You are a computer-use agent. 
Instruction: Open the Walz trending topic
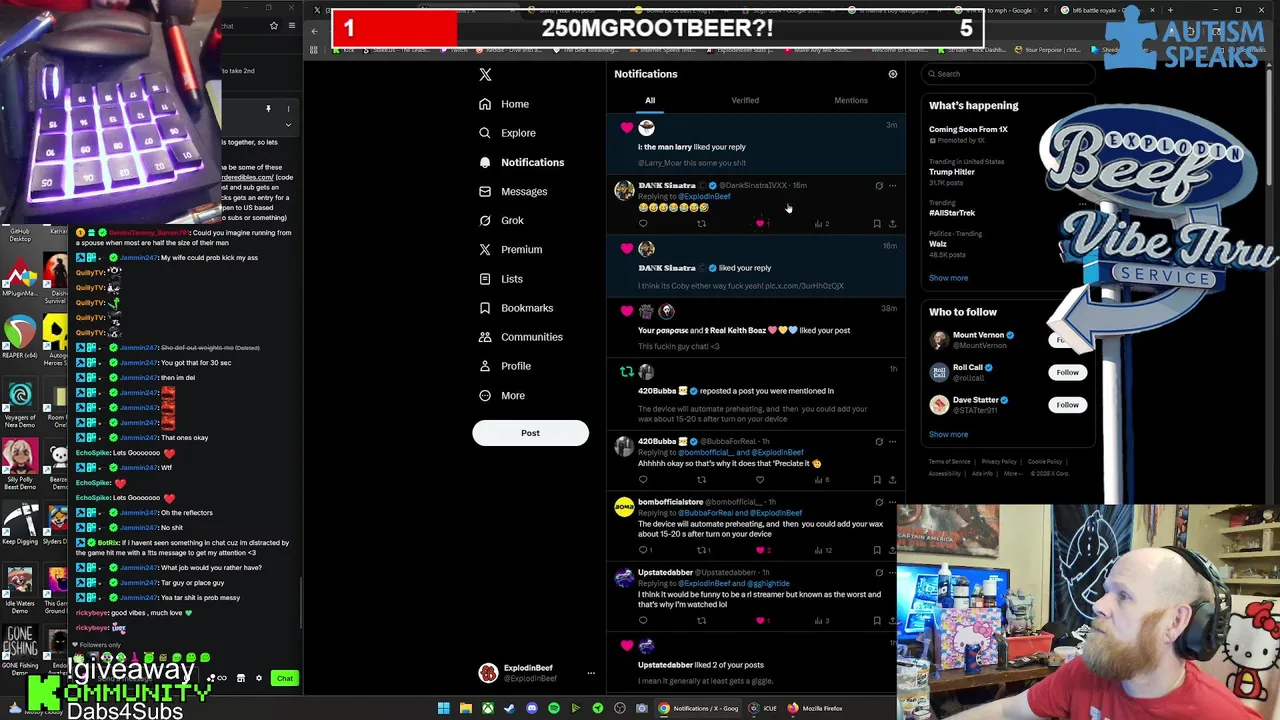(x=938, y=244)
